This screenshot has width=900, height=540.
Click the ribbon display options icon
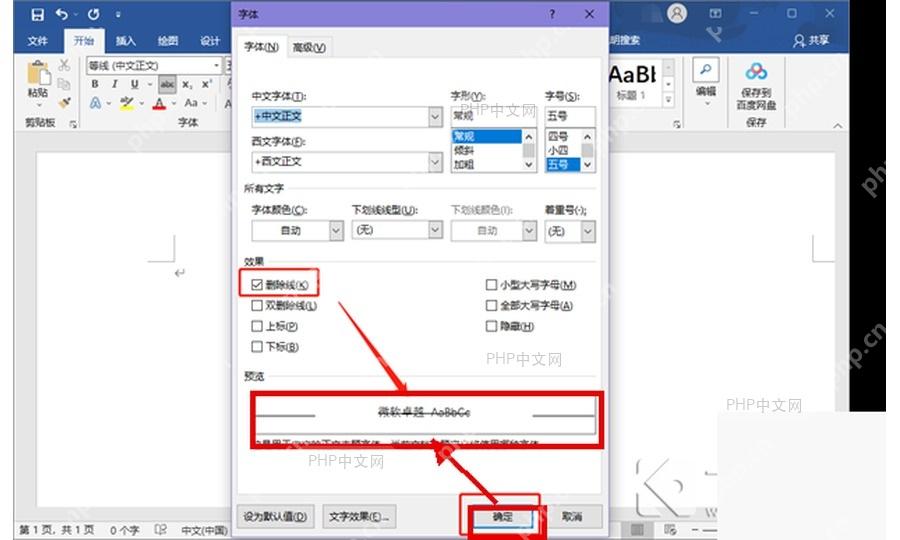tap(715, 13)
